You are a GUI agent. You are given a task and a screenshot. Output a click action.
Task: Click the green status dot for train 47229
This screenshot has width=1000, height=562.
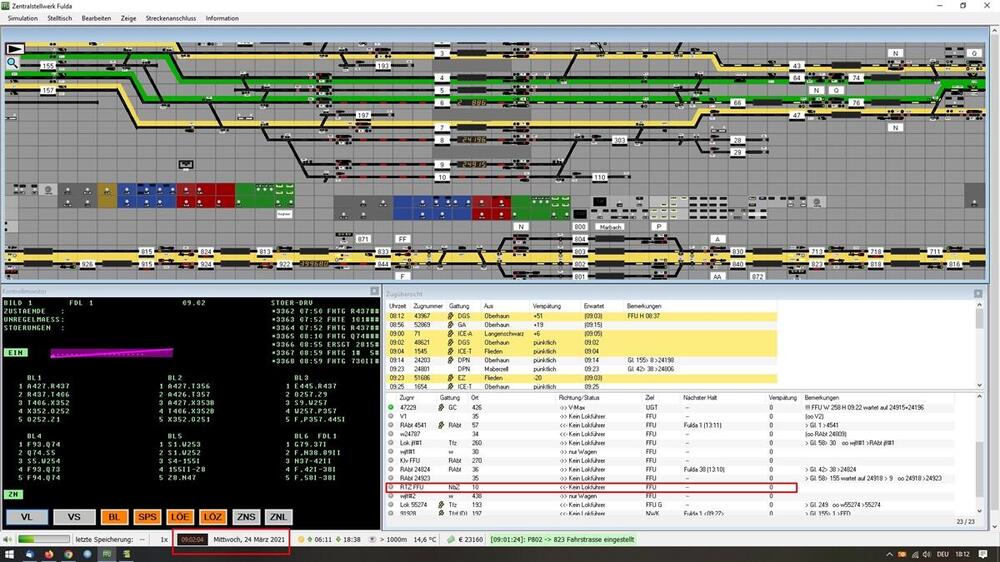391,407
